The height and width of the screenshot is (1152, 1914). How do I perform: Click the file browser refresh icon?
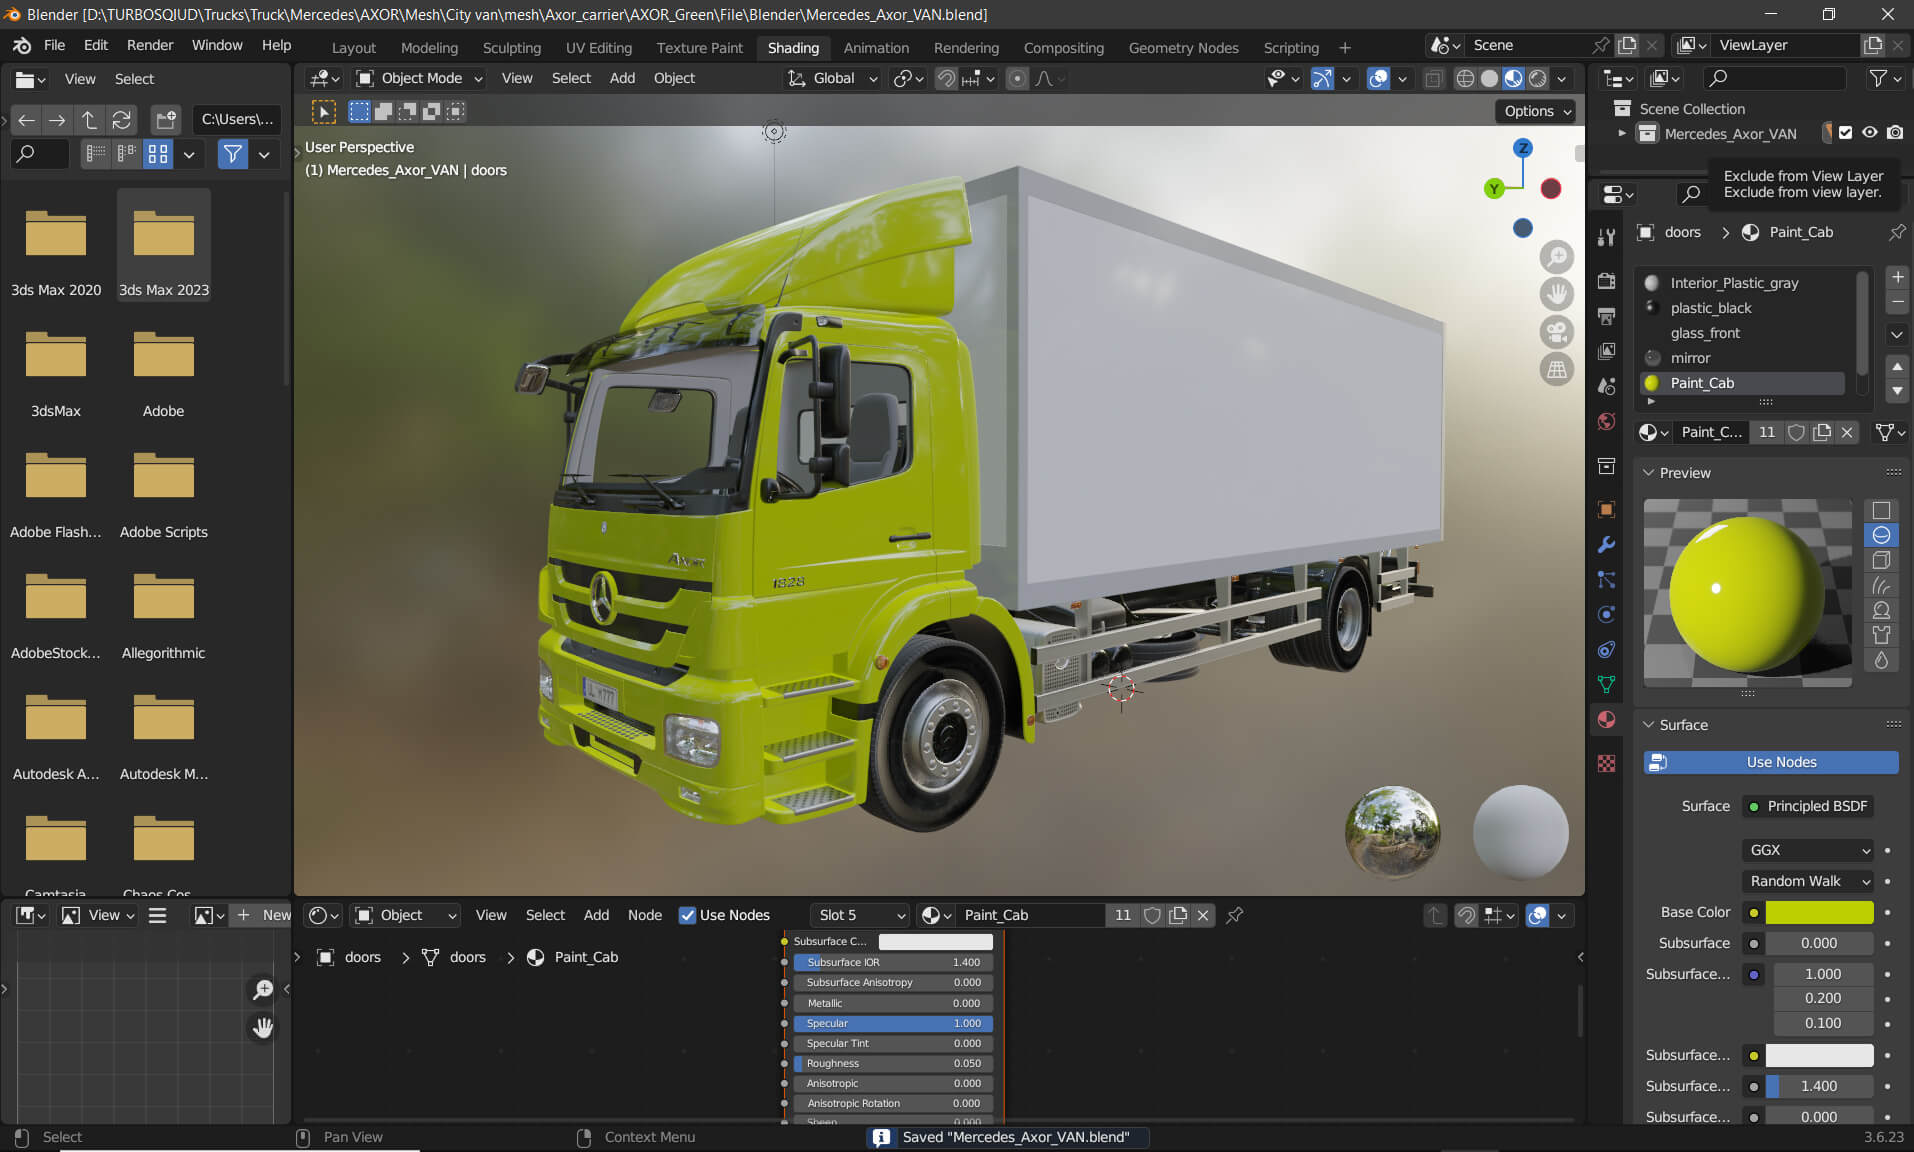pos(121,120)
